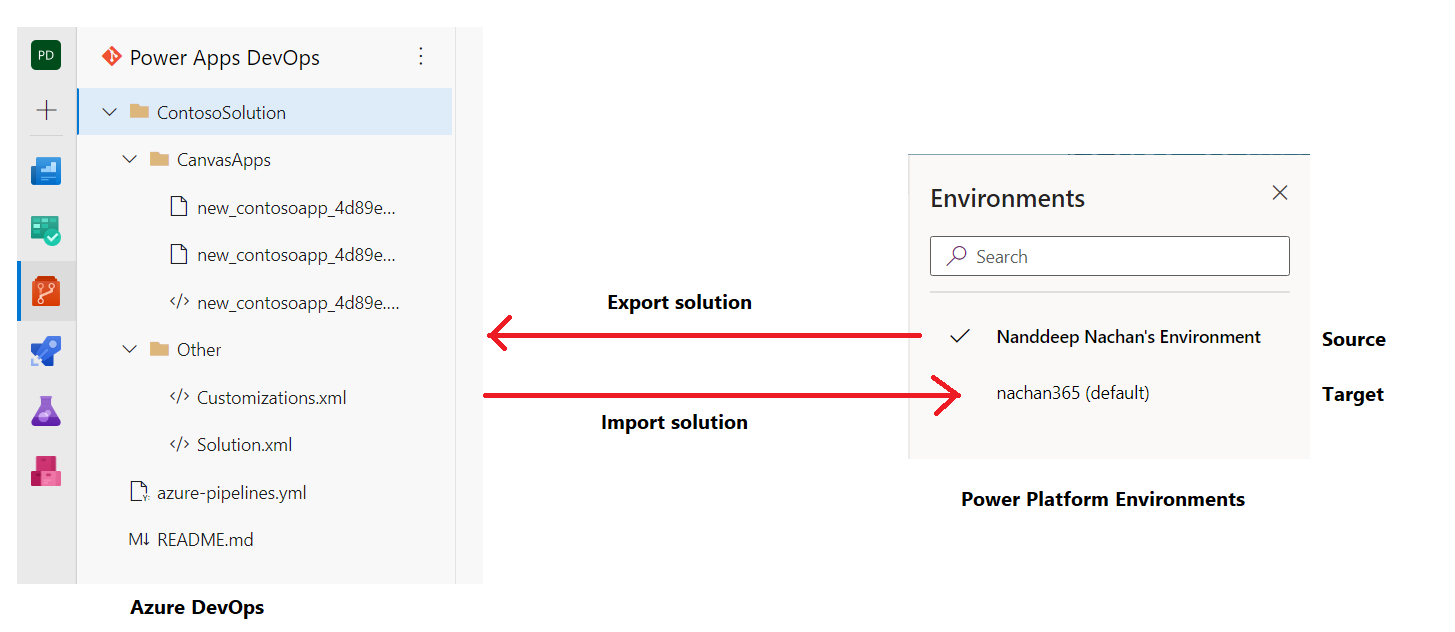Image resolution: width=1455 pixels, height=632 pixels.
Task: Open the Overview dashboard icon
Action: pos(46,172)
